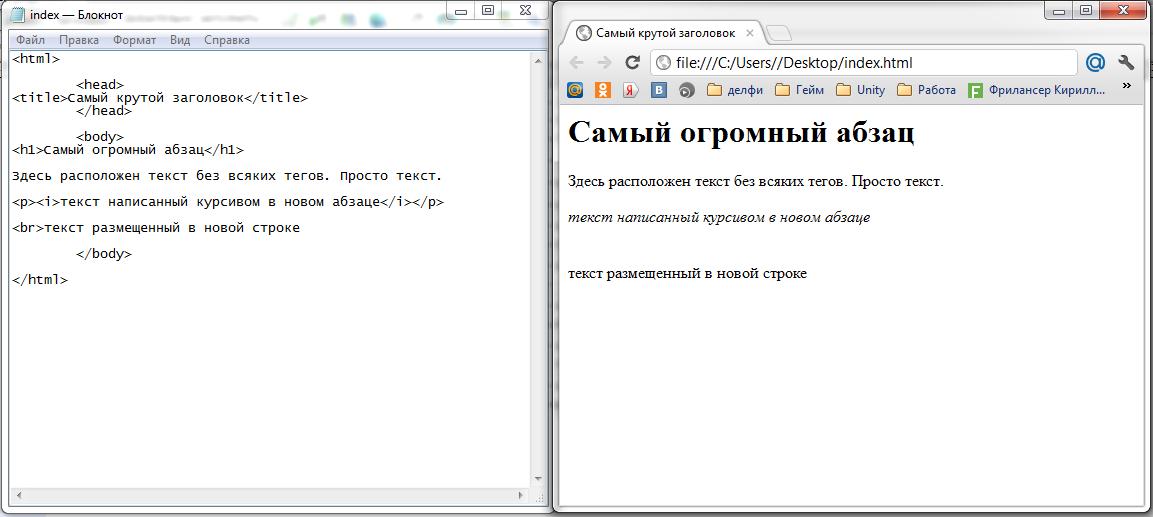Click the browser forward arrow
Viewport: 1153px width, 517px height.
pos(604,63)
